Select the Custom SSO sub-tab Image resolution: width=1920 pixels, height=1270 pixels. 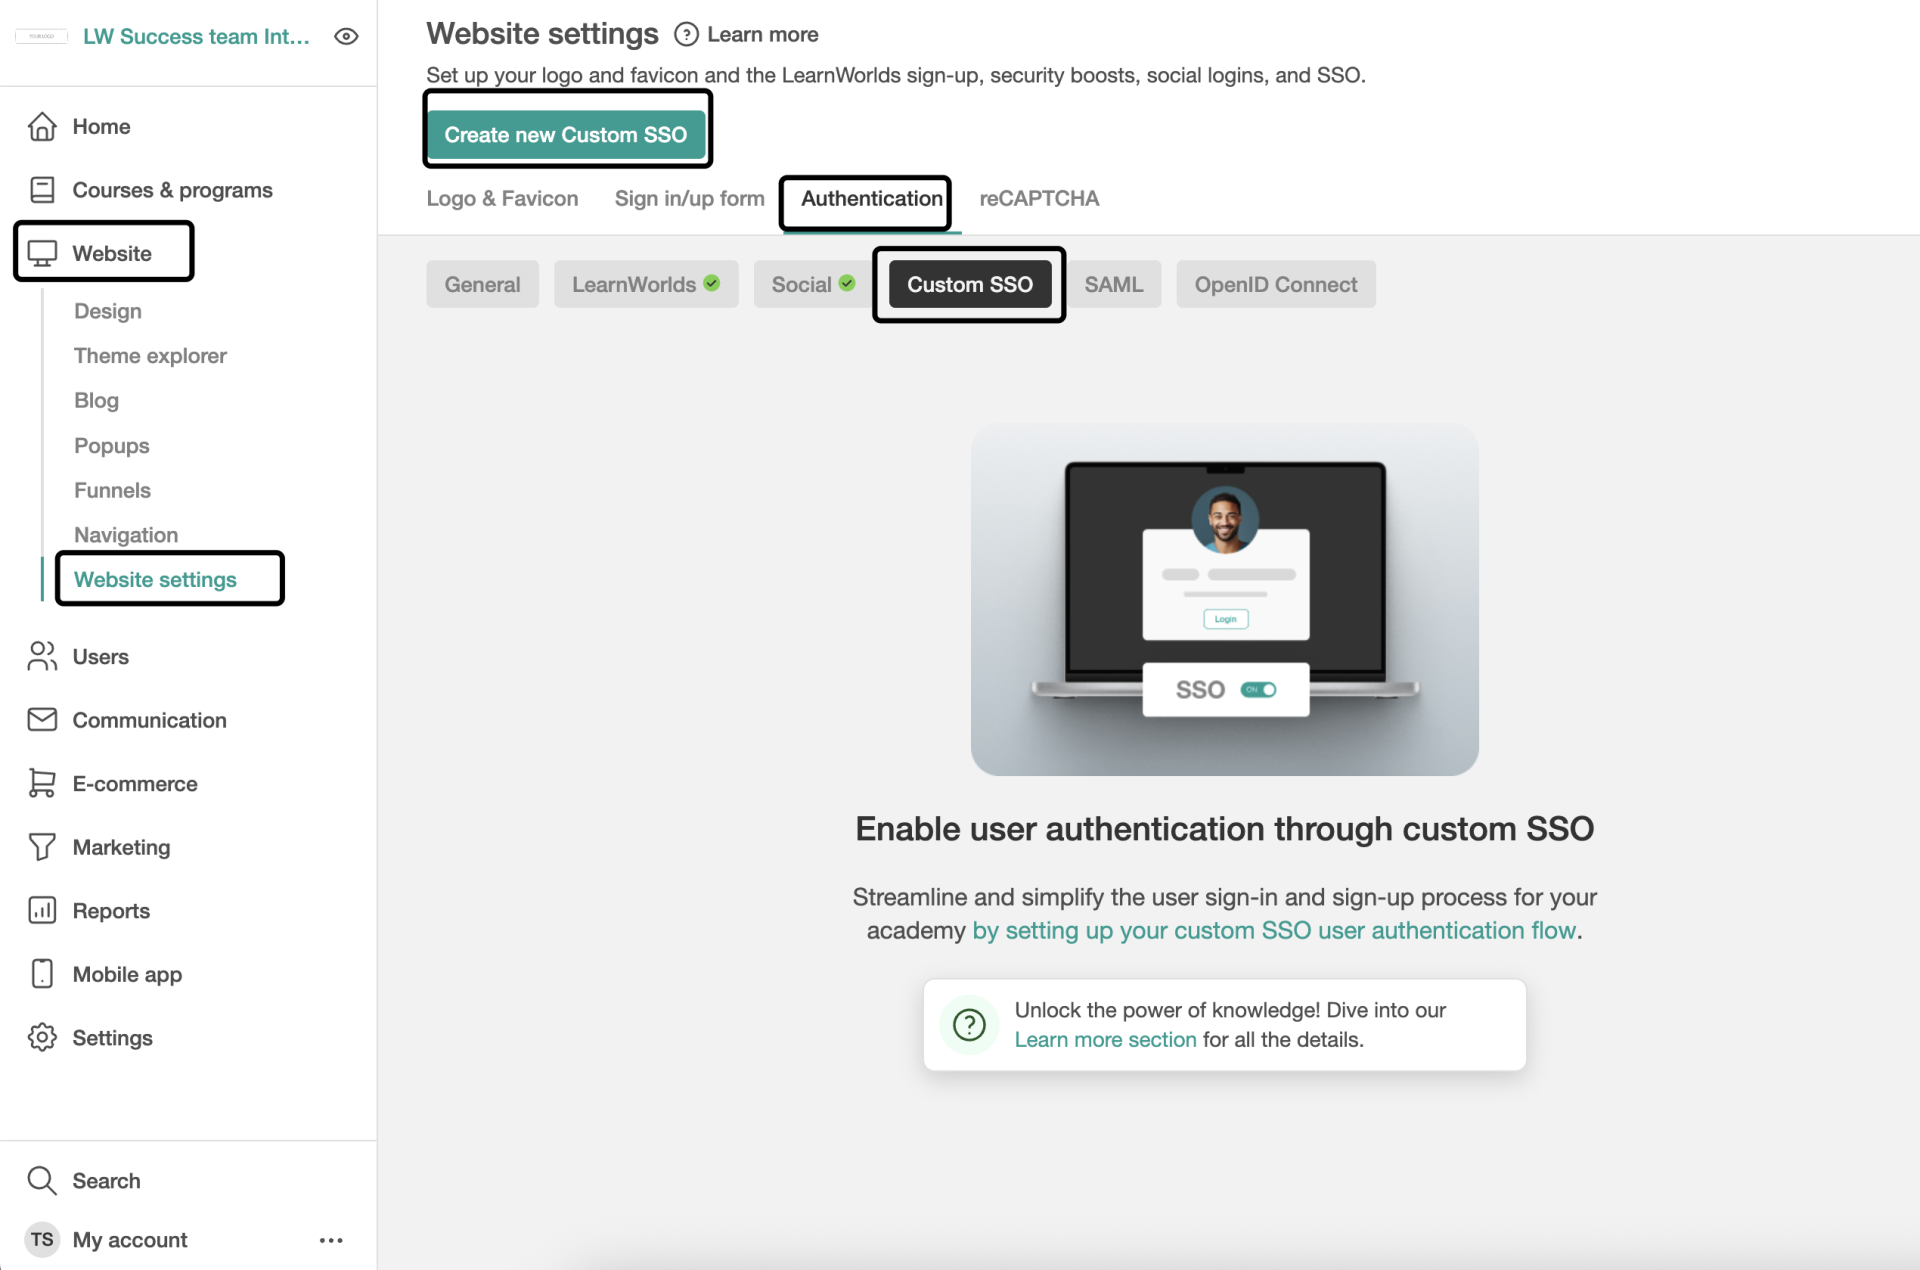(970, 285)
